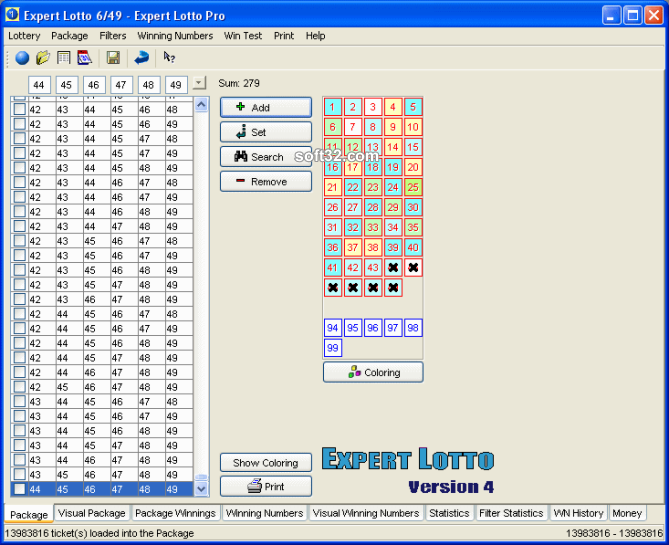
Task: Activate the What's This help pointer icon
Action: tap(169, 57)
